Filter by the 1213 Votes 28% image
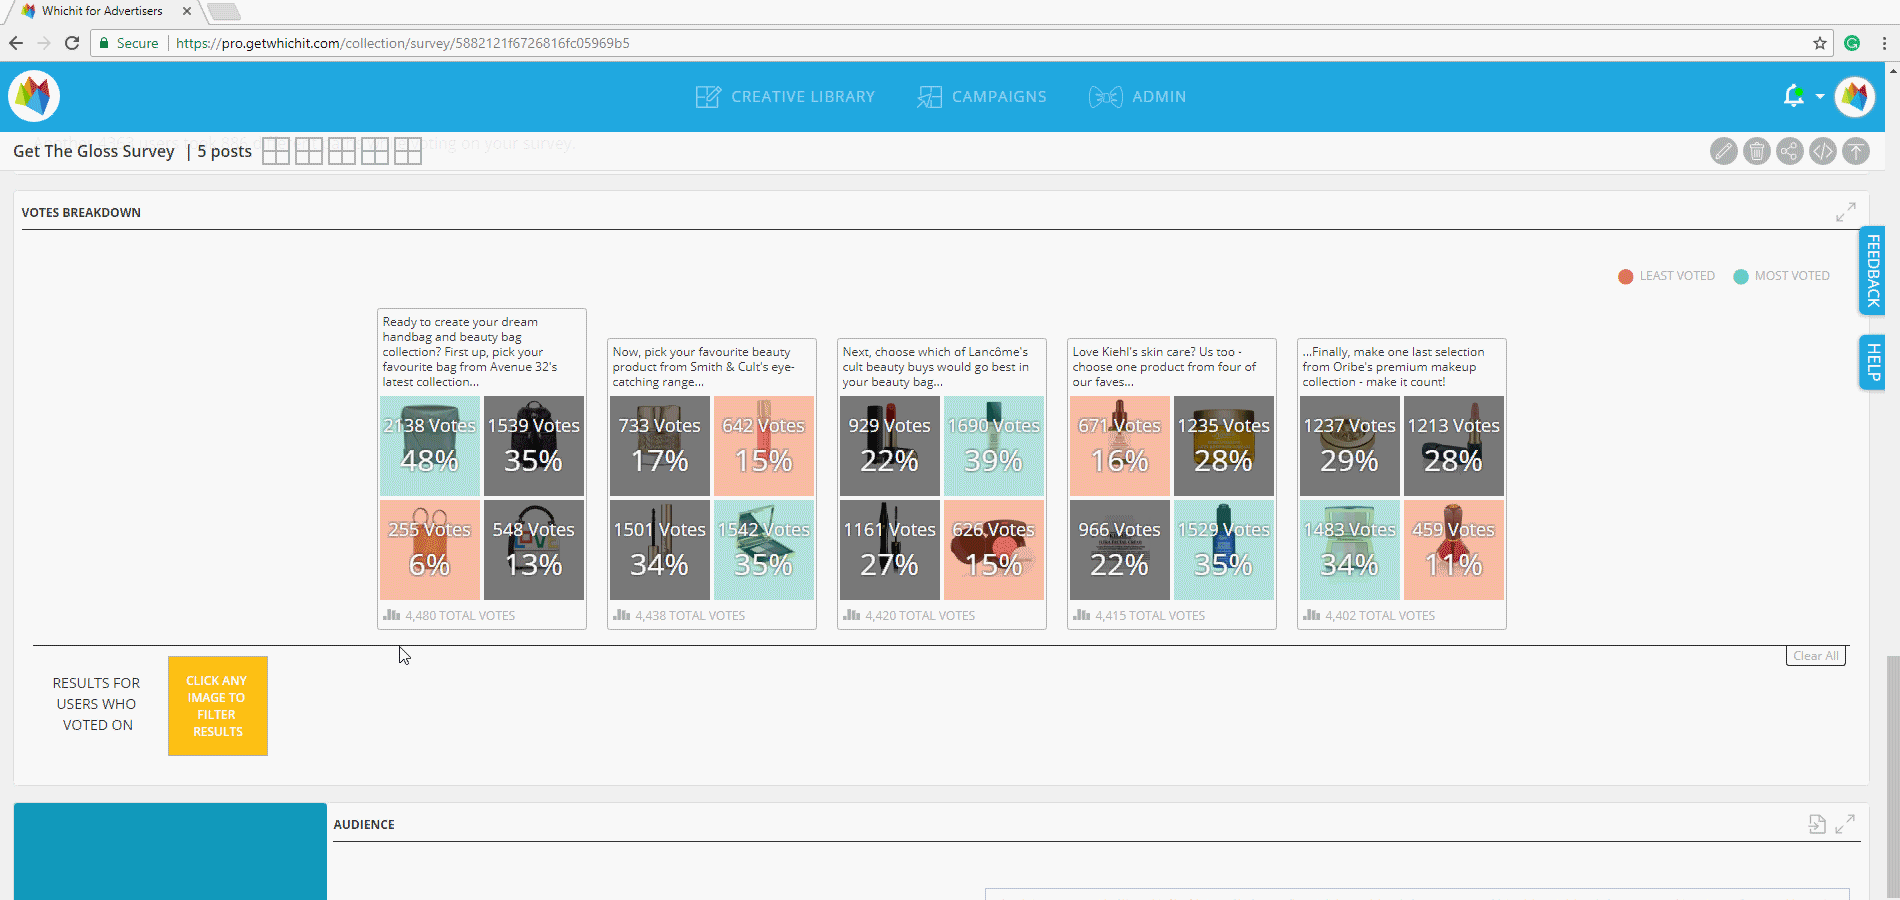The width and height of the screenshot is (1900, 900). [x=1454, y=446]
